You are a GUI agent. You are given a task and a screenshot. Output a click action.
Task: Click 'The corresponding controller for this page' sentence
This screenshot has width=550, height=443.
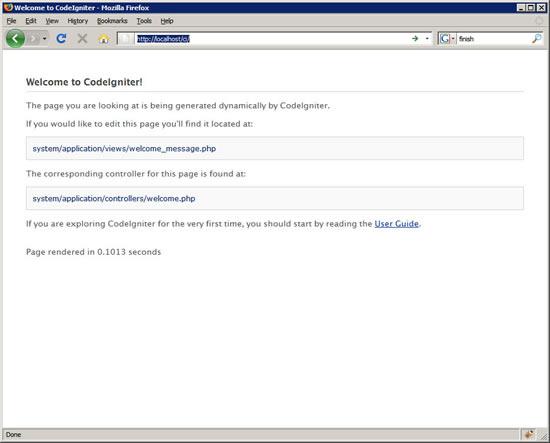click(x=136, y=174)
